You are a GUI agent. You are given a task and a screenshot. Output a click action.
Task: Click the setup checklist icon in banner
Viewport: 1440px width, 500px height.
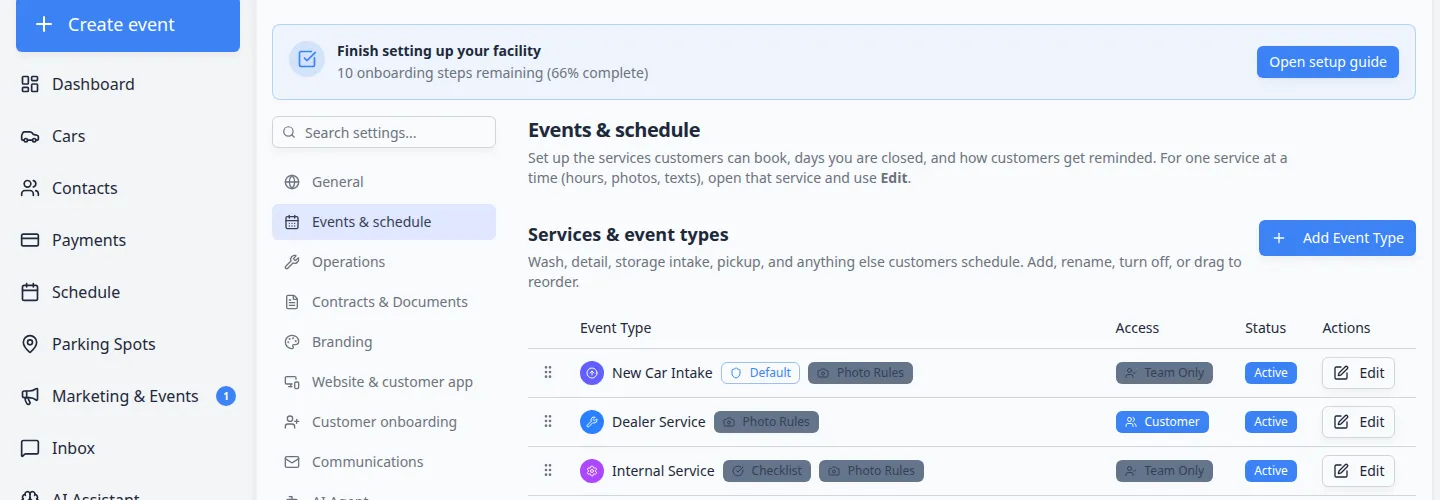[x=307, y=60]
